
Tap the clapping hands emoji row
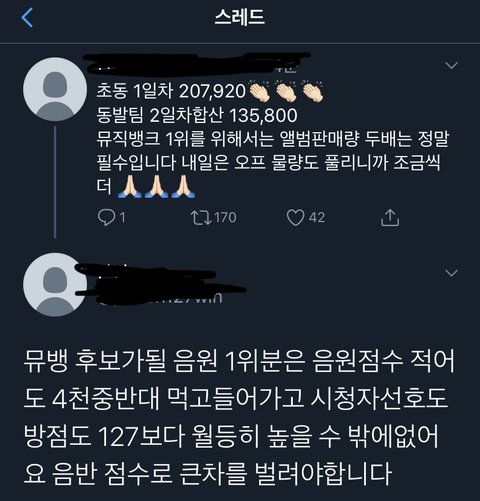286,91
